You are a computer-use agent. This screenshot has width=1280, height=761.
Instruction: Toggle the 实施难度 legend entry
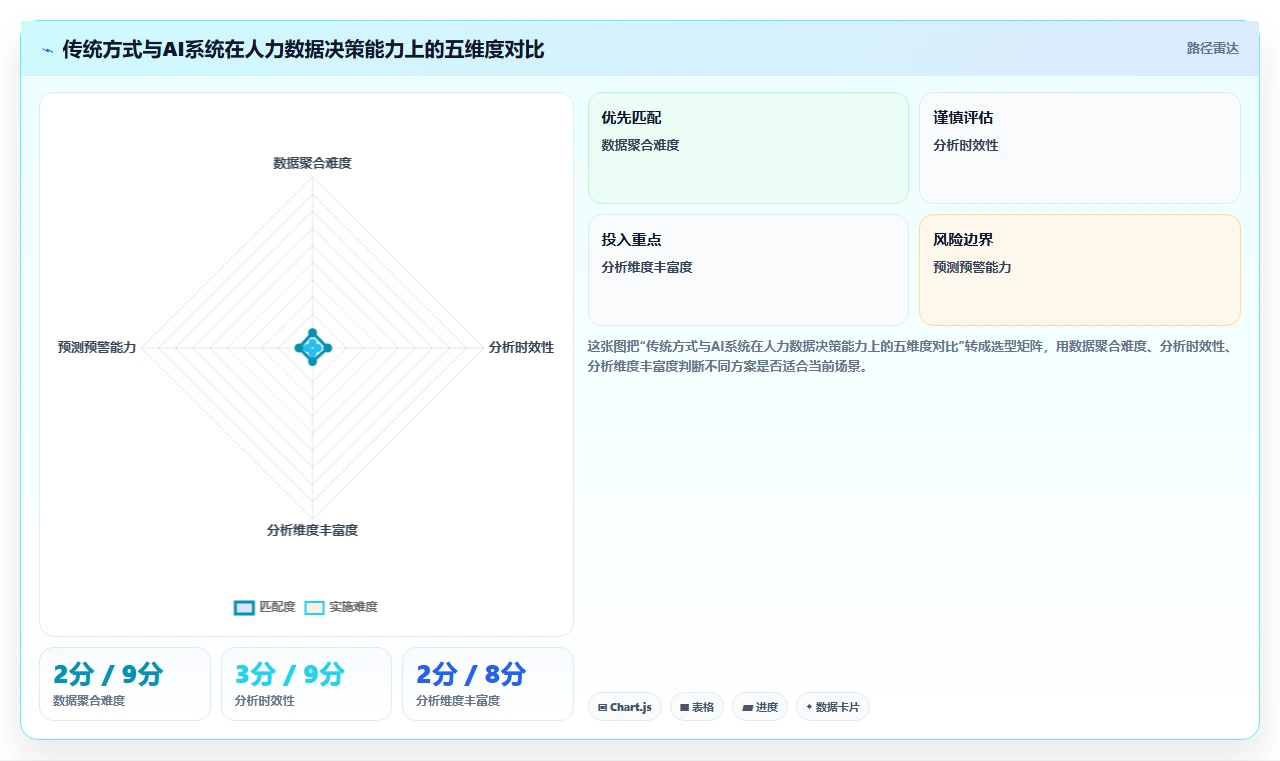(341, 607)
